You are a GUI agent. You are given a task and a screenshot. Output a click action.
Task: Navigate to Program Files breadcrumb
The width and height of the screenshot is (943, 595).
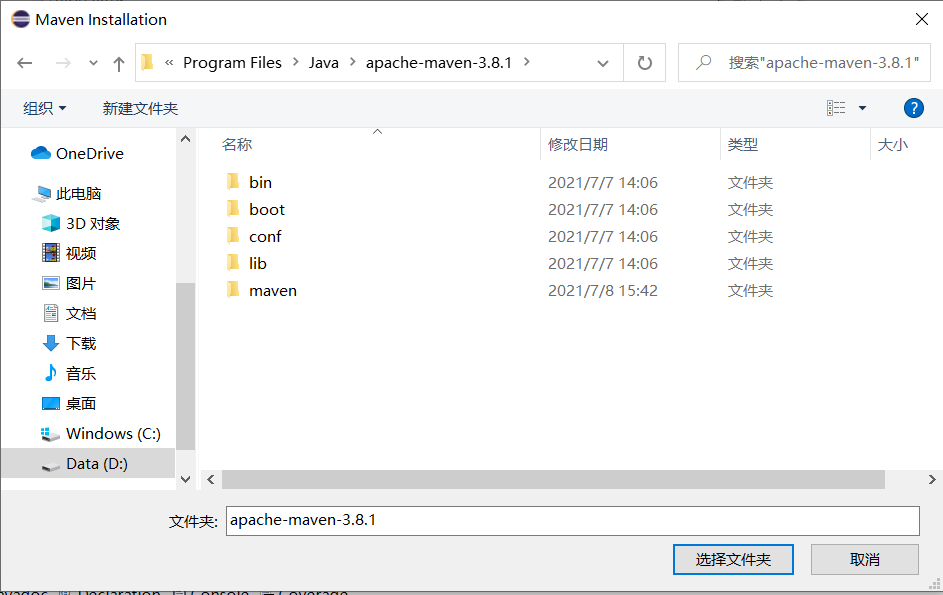(232, 63)
